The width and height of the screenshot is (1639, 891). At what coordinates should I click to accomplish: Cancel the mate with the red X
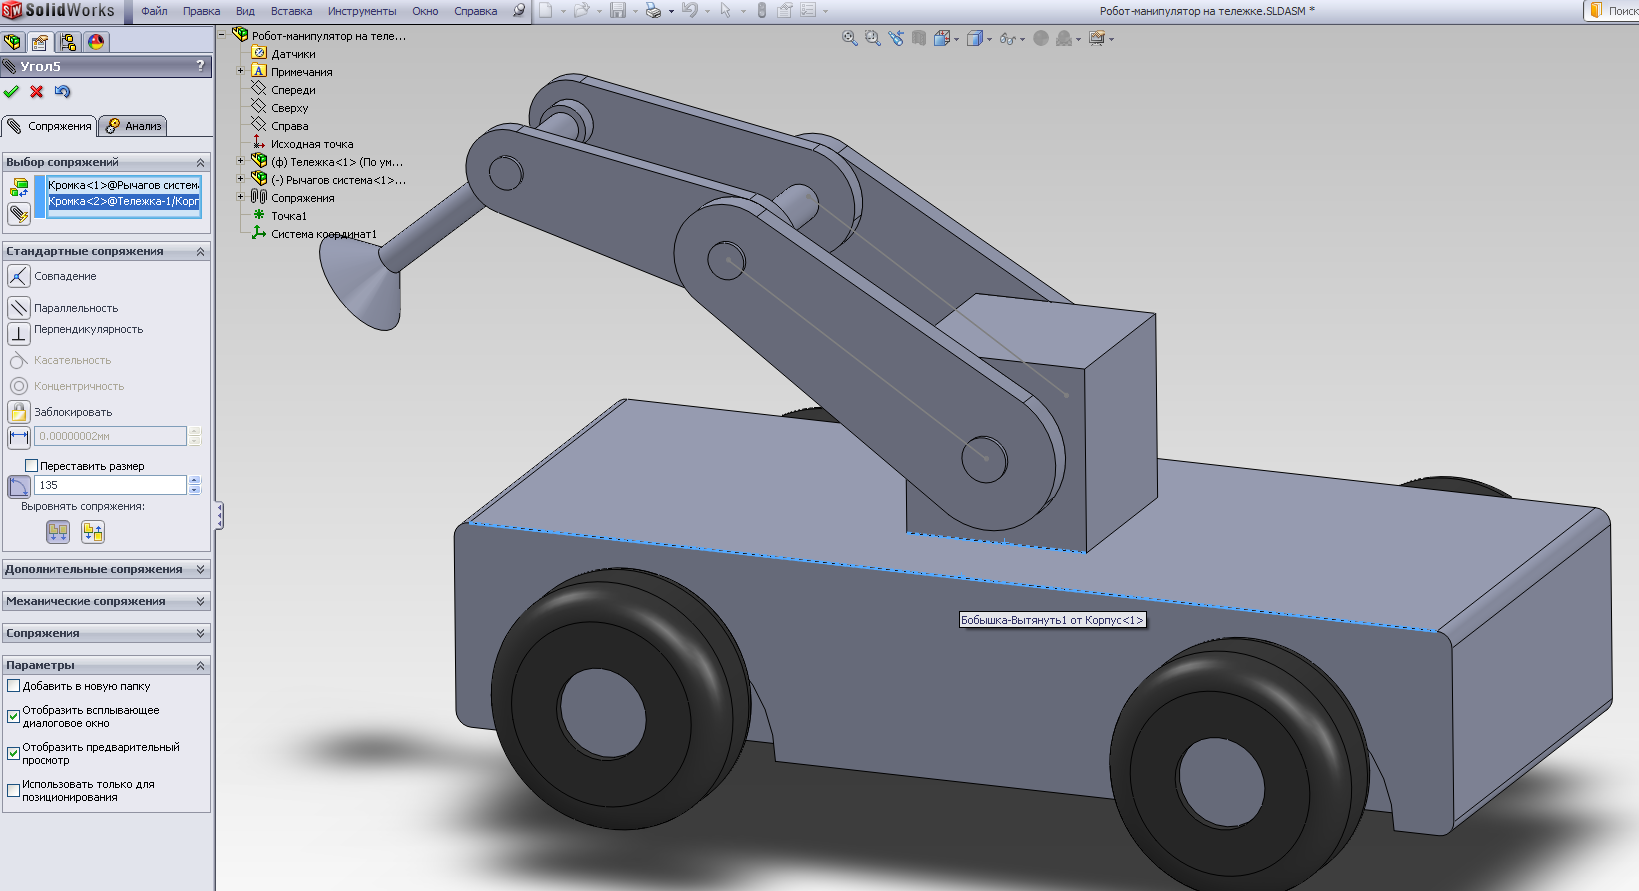coord(37,92)
